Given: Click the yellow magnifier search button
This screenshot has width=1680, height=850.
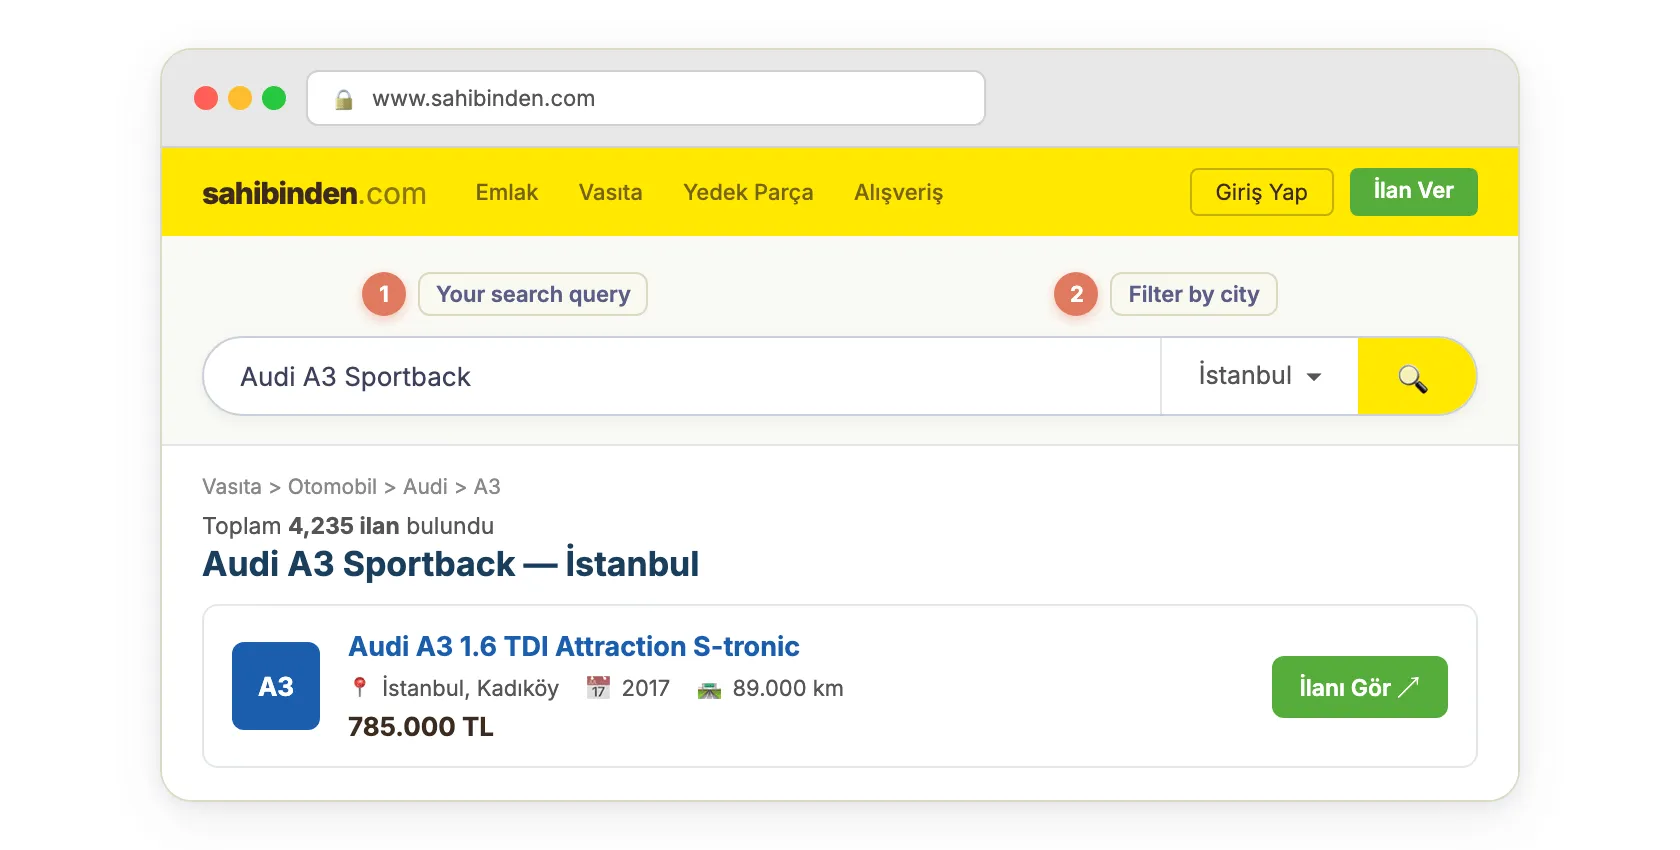Looking at the screenshot, I should pos(1416,376).
